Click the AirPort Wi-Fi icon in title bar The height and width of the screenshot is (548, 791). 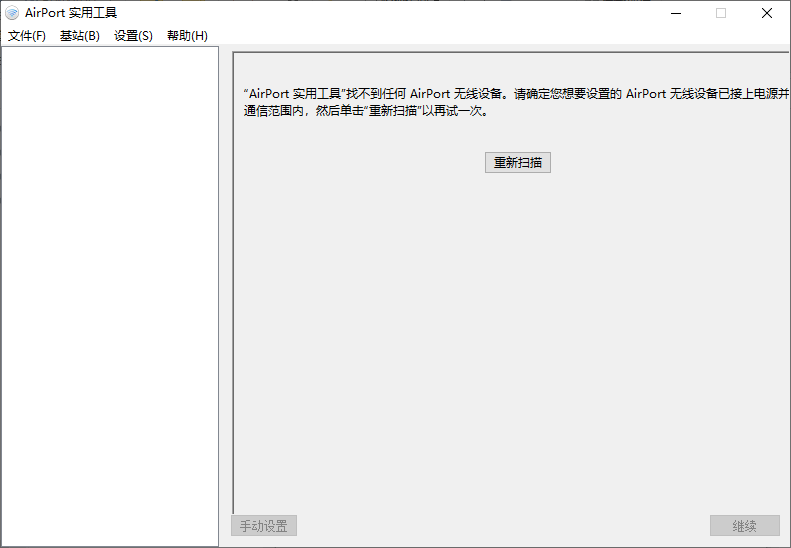click(12, 13)
